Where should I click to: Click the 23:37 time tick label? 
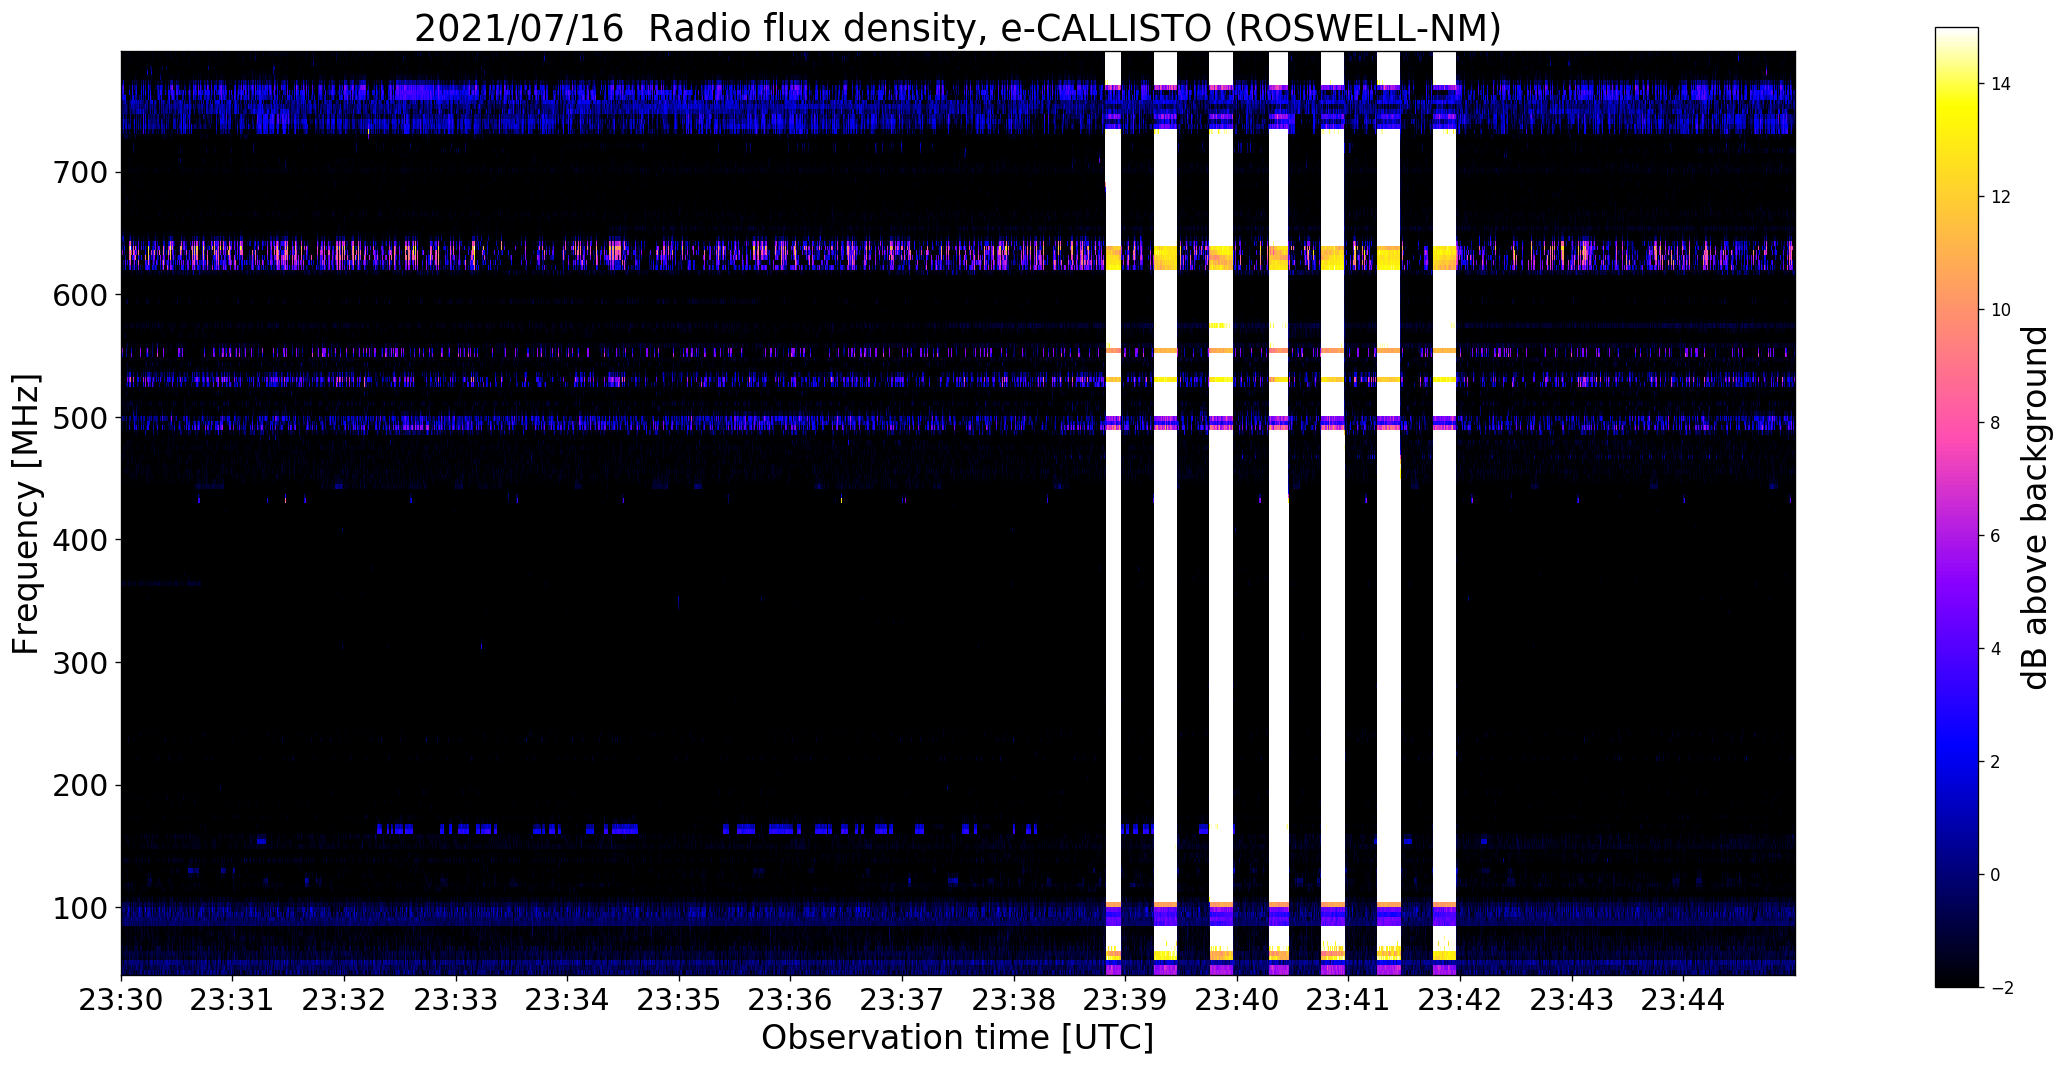point(903,1000)
